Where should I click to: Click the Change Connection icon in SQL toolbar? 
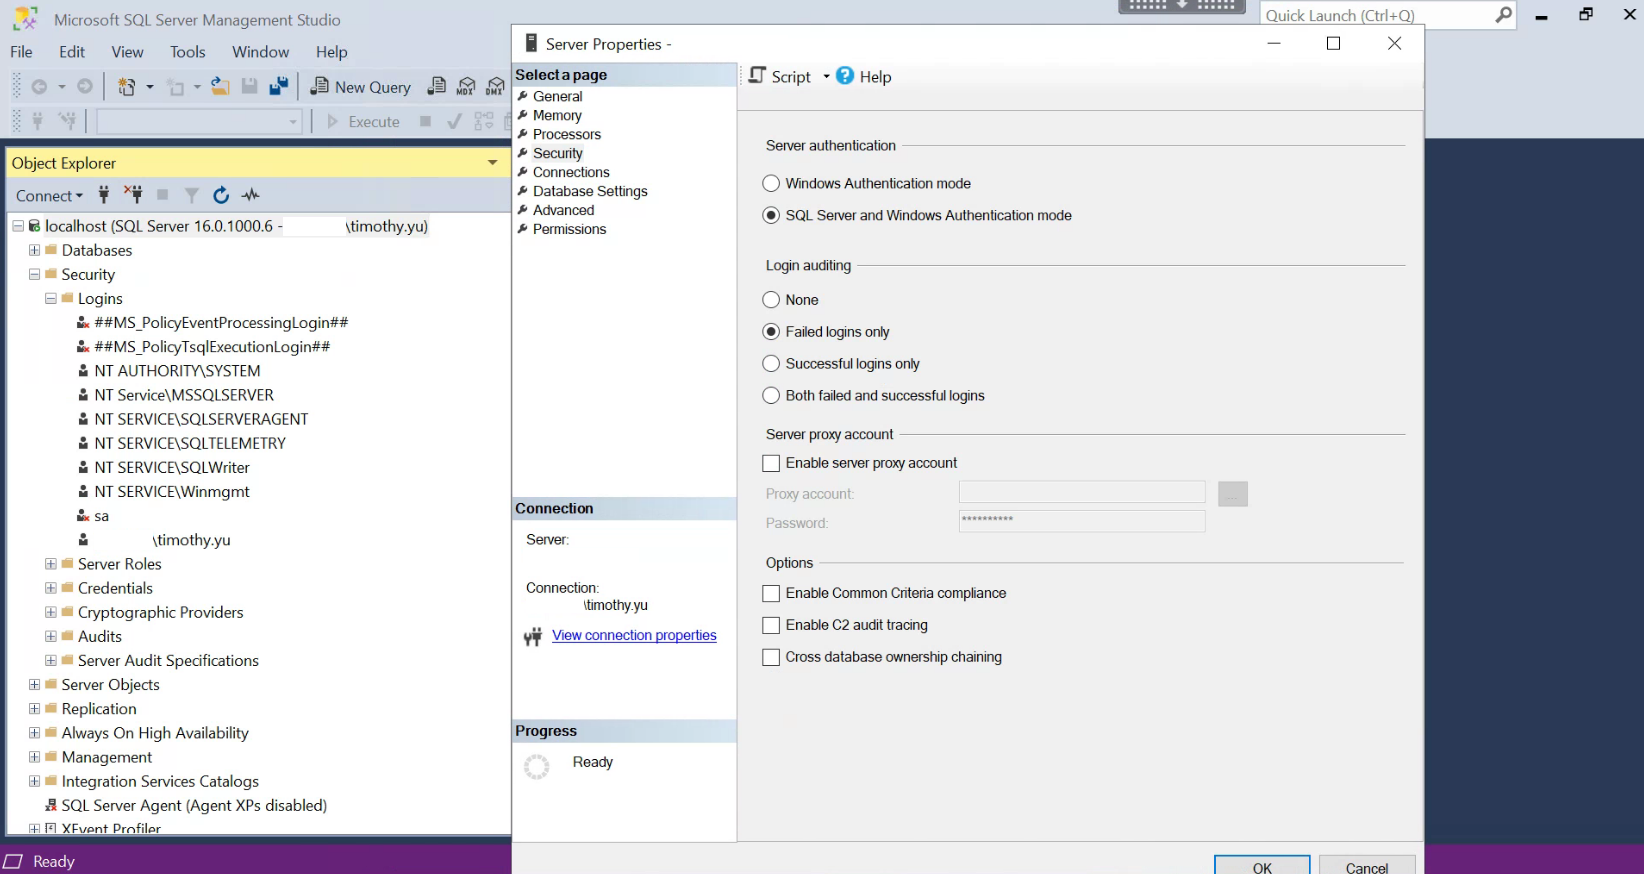67,122
